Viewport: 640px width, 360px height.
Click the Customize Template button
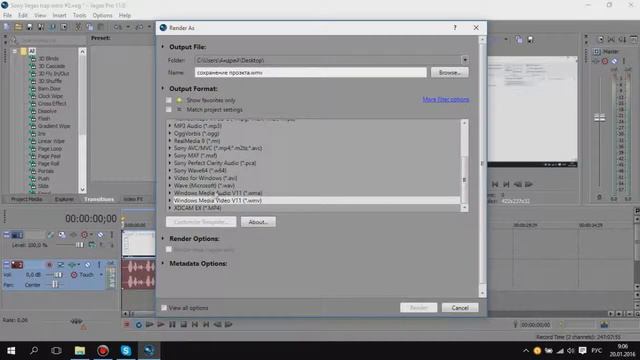pyautogui.click(x=201, y=222)
